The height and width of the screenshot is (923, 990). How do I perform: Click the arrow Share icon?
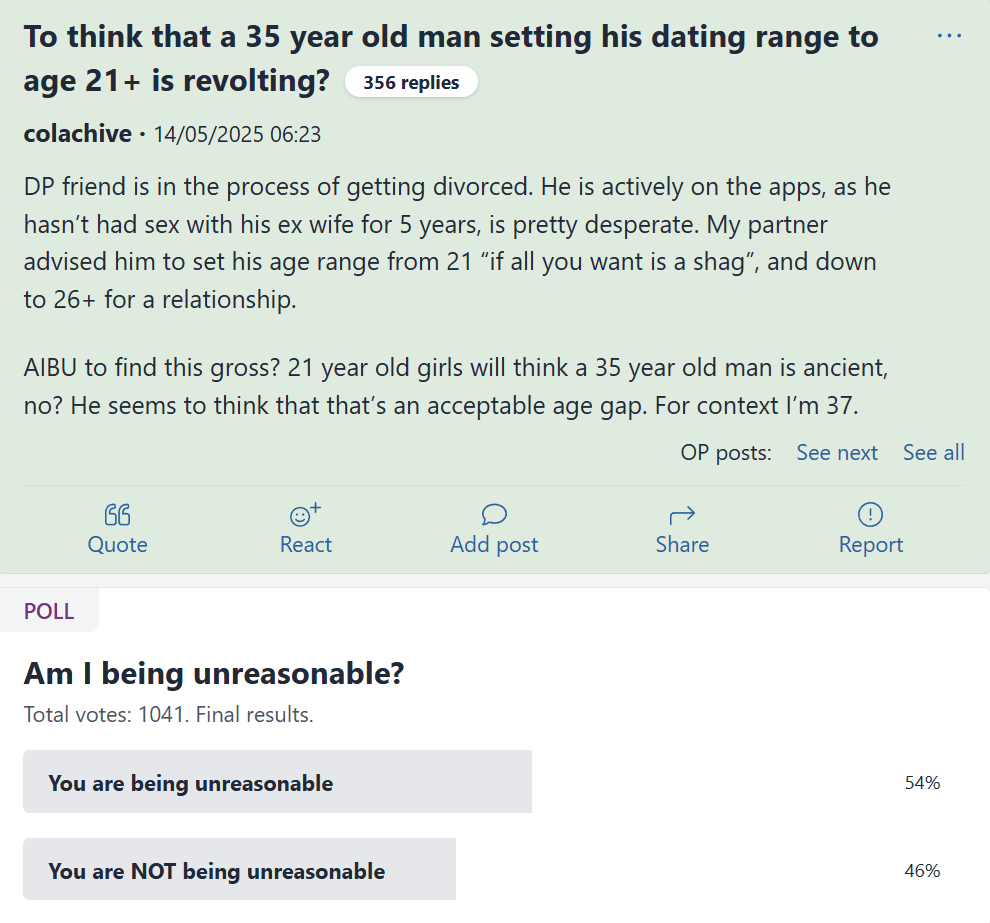point(682,515)
